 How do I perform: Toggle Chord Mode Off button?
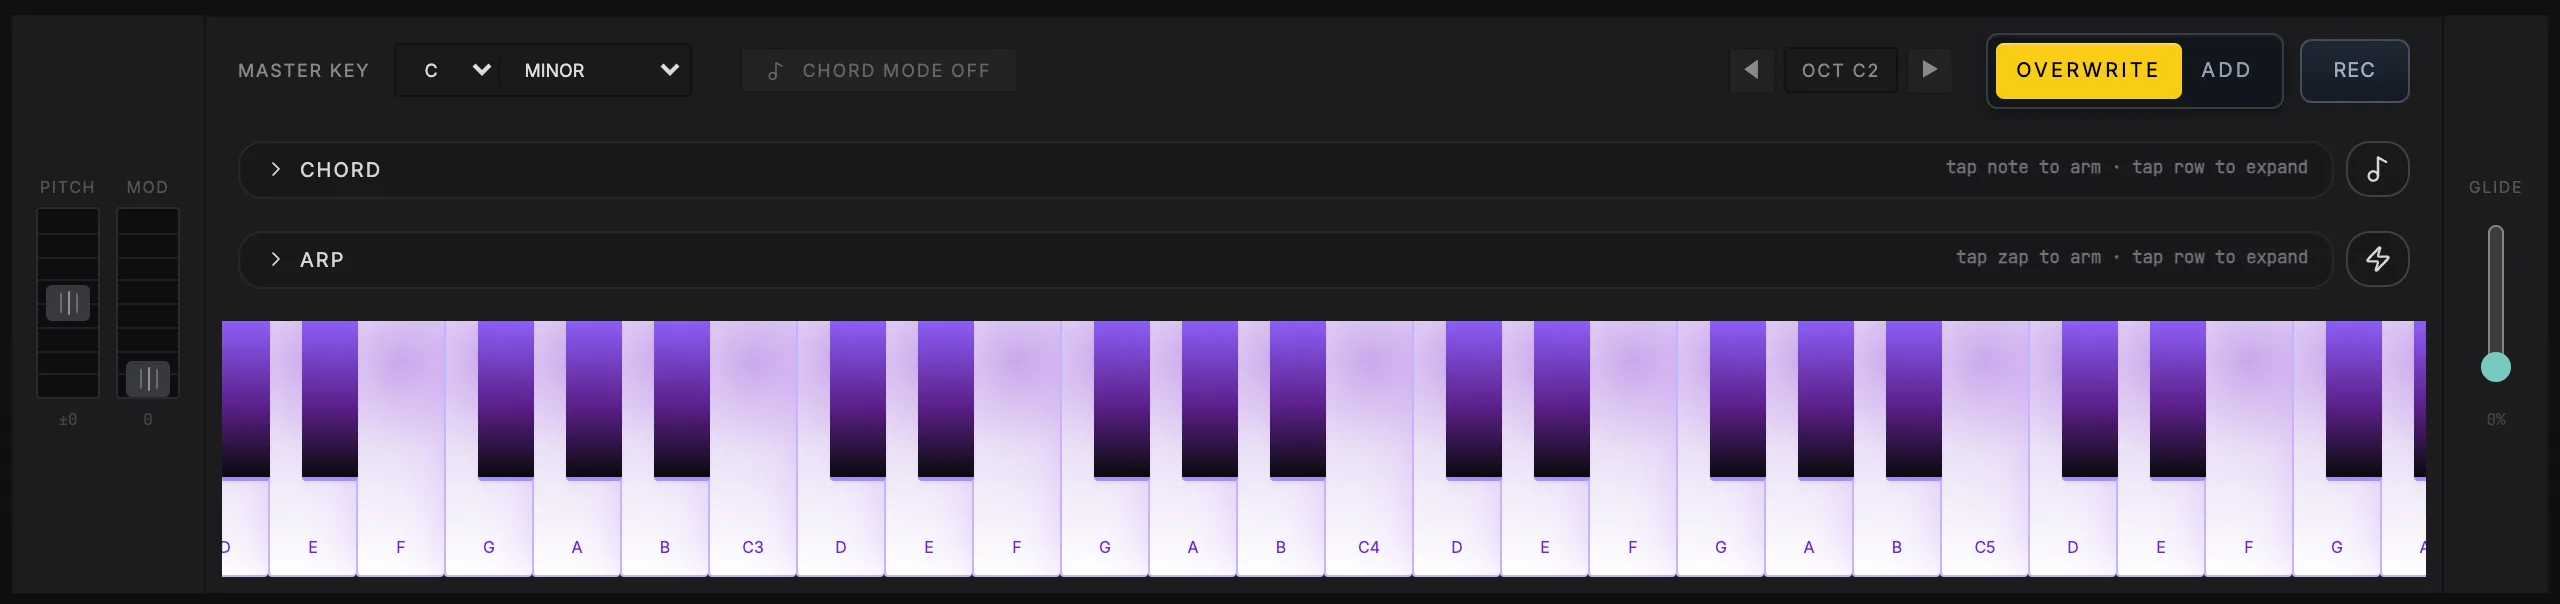[879, 70]
